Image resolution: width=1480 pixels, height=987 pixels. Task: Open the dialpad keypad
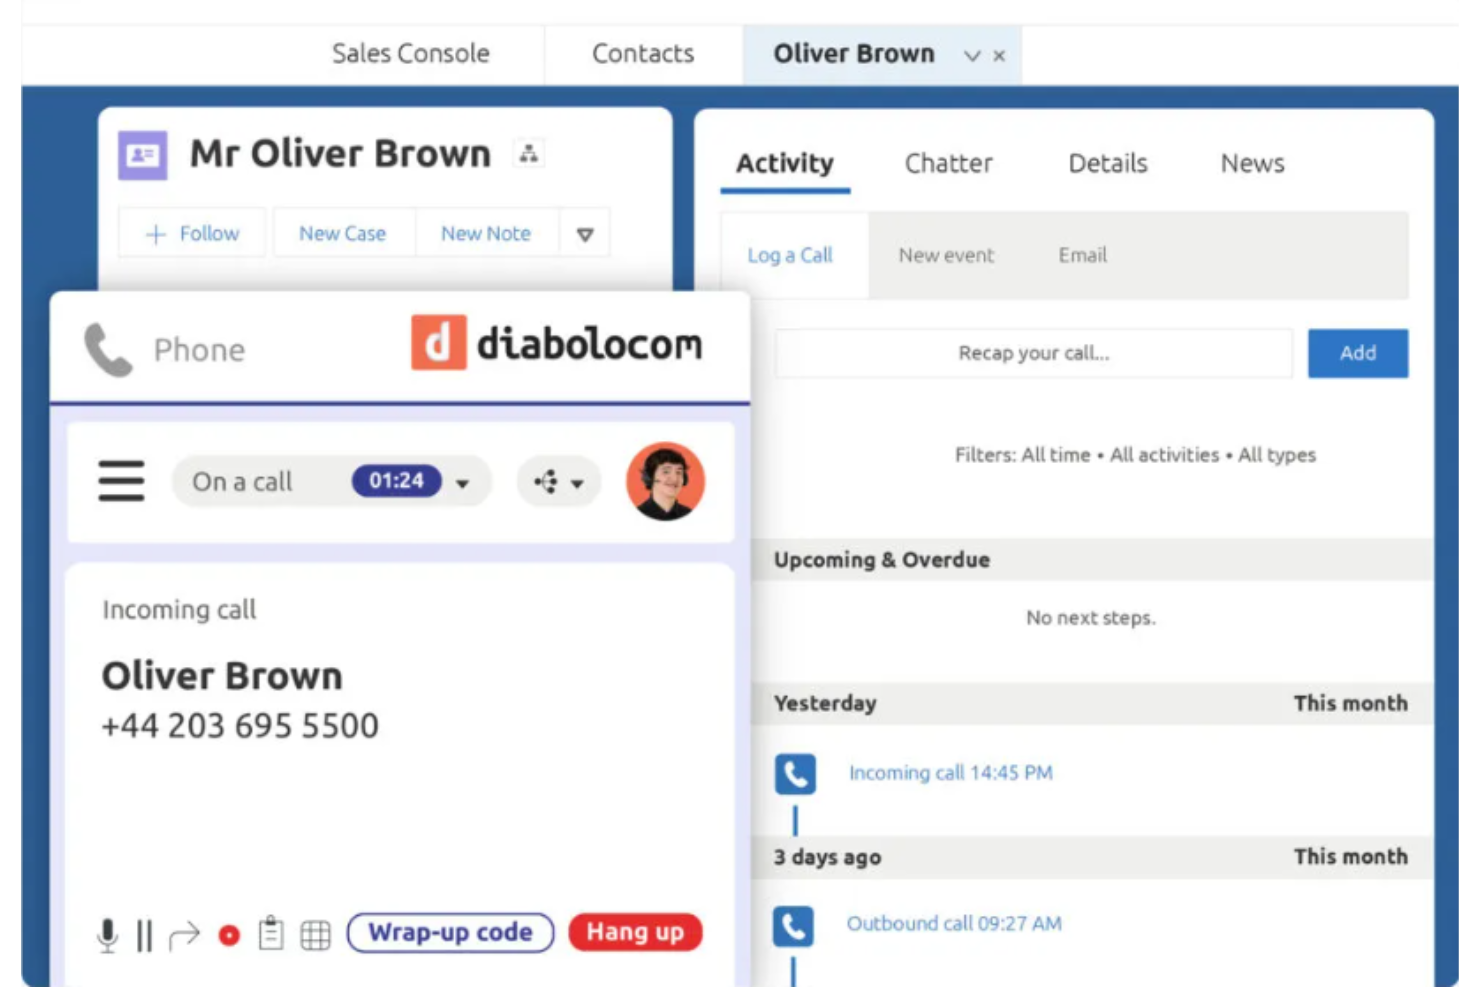click(x=315, y=932)
